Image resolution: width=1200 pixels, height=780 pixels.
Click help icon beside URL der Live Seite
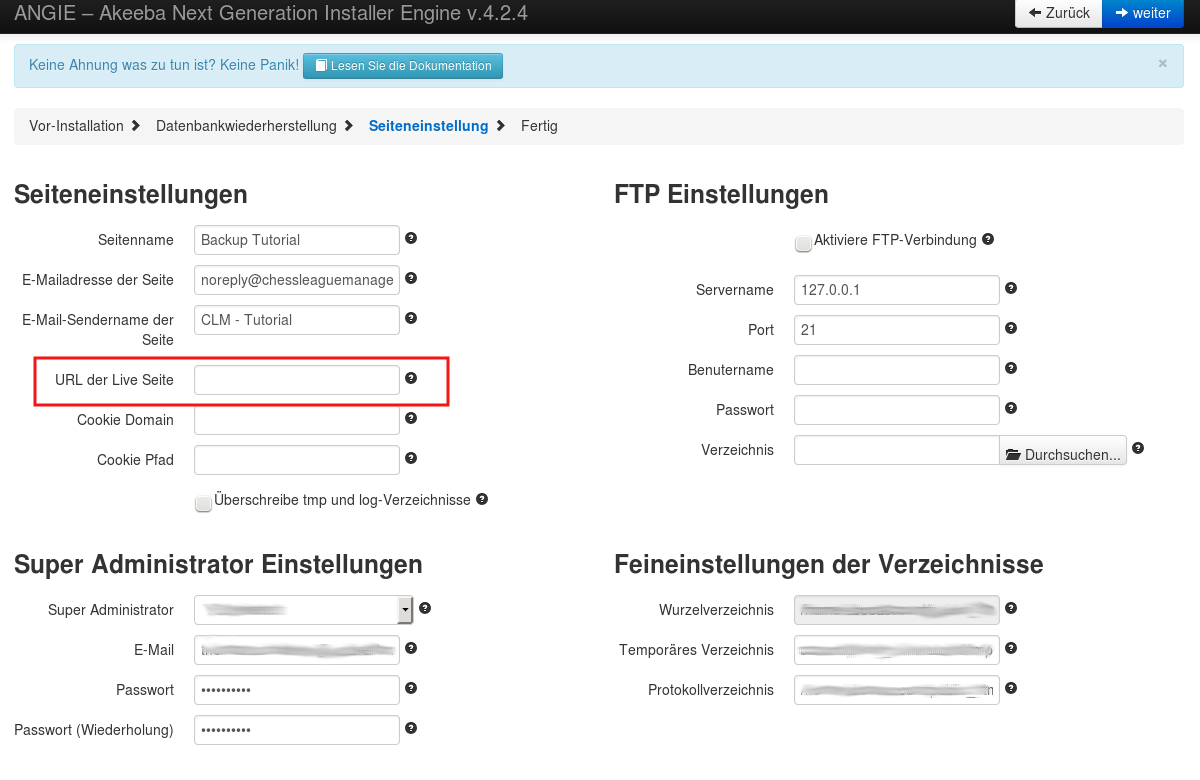tap(411, 379)
